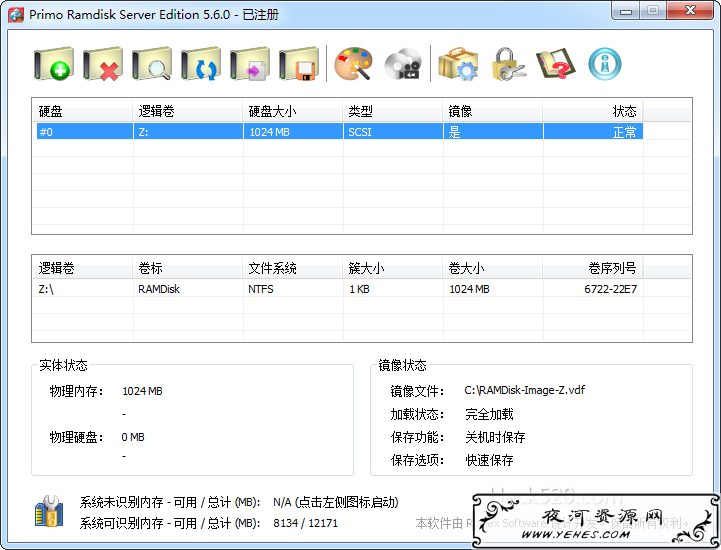Click the create new ramdisk icon
This screenshot has width=721, height=550.
click(54, 64)
